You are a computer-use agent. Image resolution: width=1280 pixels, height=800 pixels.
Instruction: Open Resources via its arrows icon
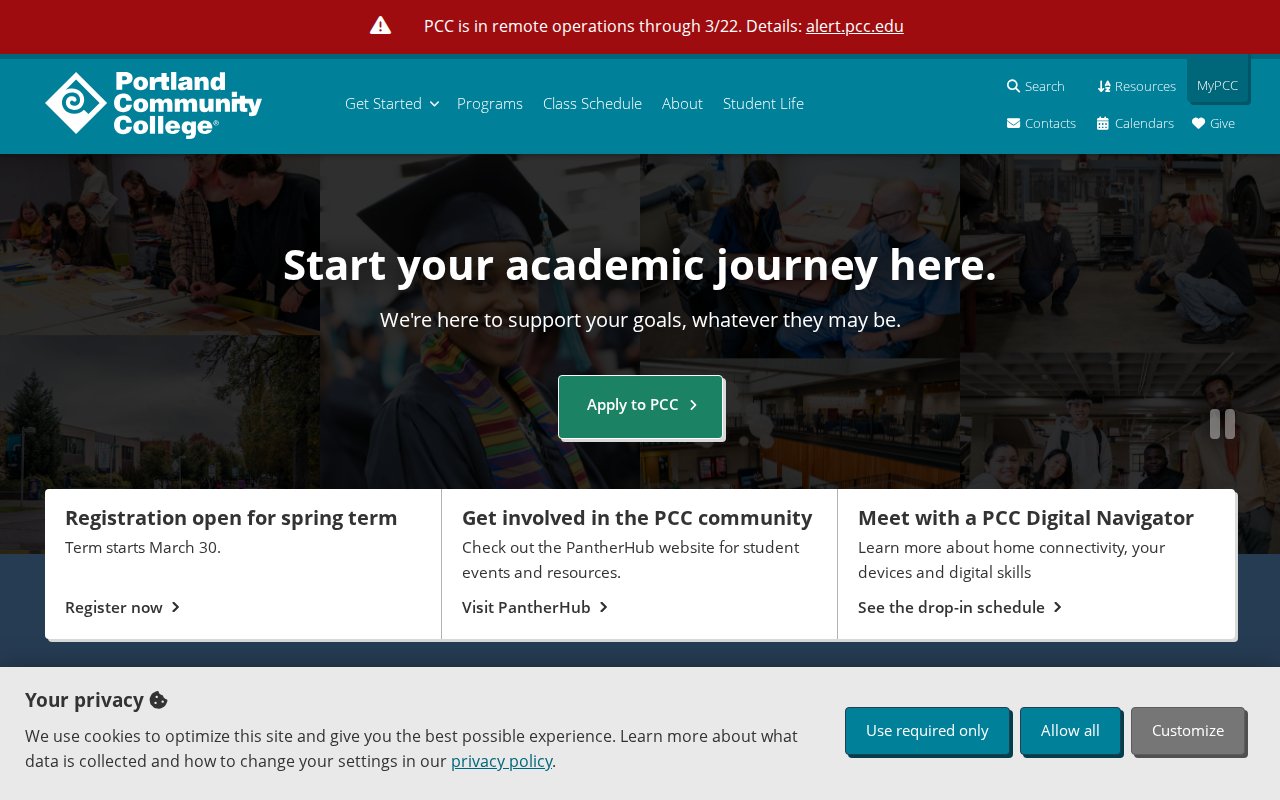coord(1104,86)
